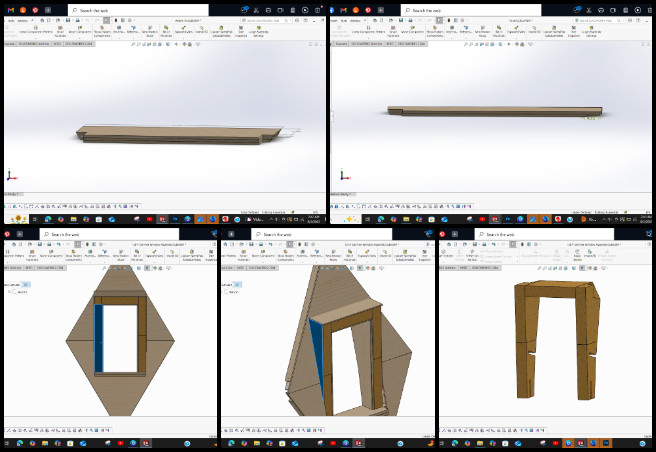Click the Pinterest browser tab above the arch frame window
Screen dimensions: 656x452
coord(442,234)
